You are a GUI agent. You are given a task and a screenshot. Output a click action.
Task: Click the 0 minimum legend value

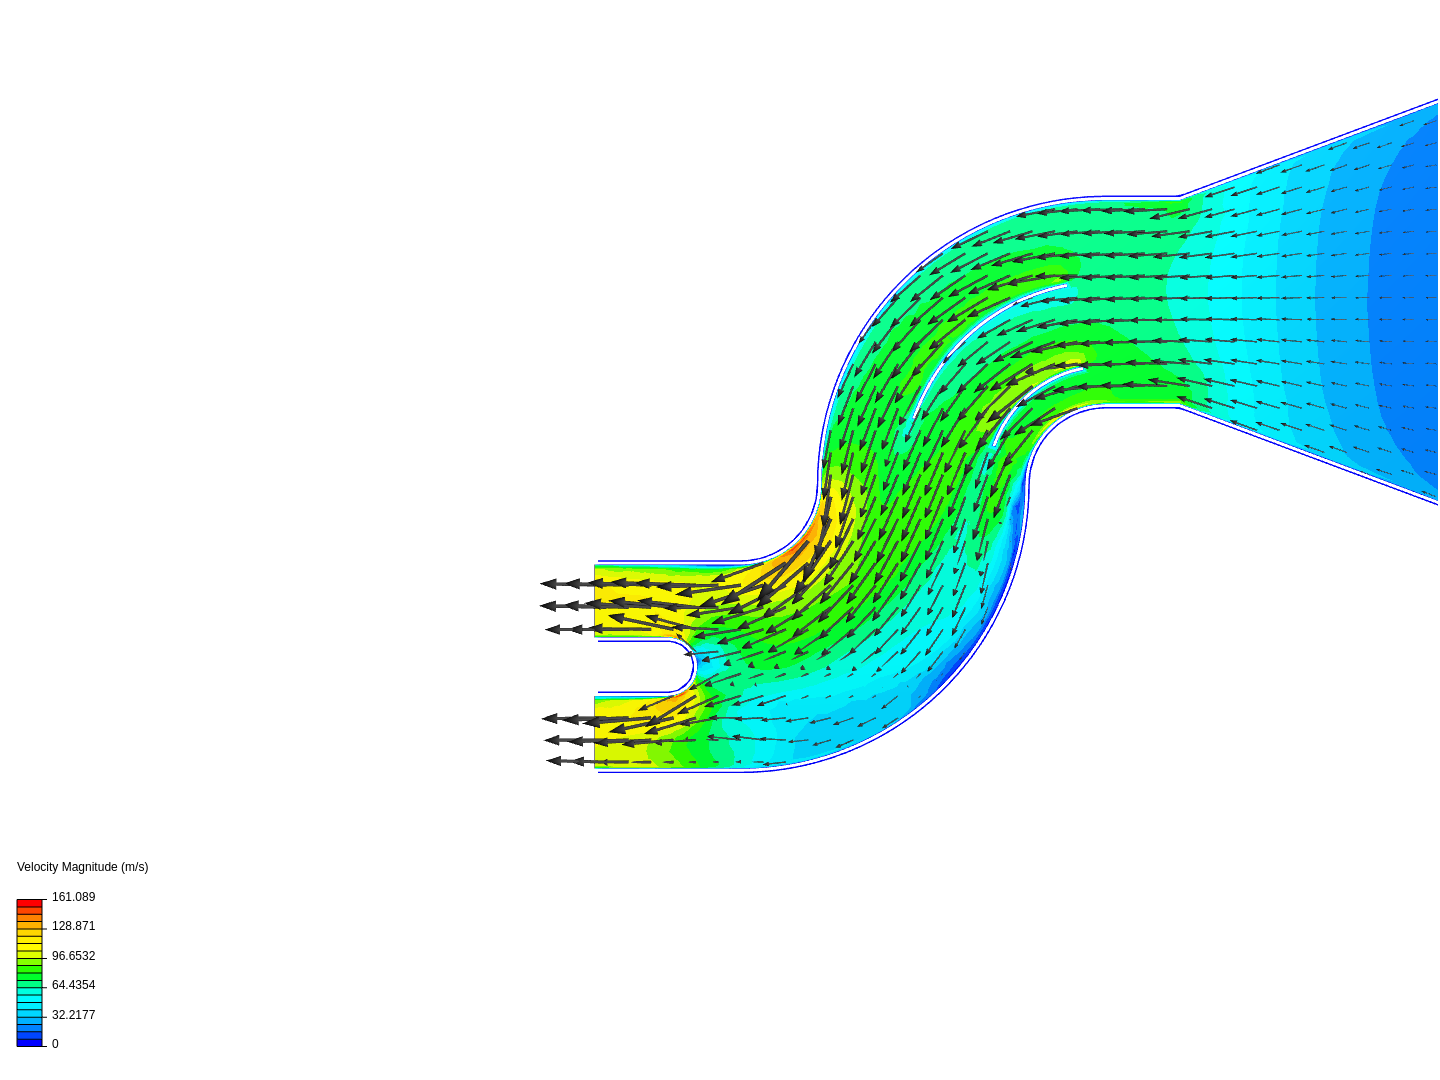55,1044
